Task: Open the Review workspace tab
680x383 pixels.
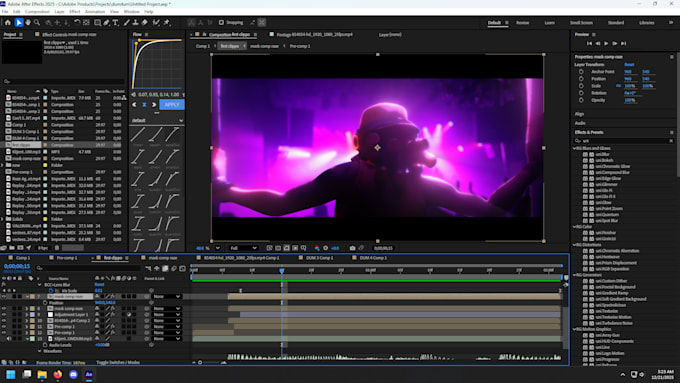Action: [523, 23]
